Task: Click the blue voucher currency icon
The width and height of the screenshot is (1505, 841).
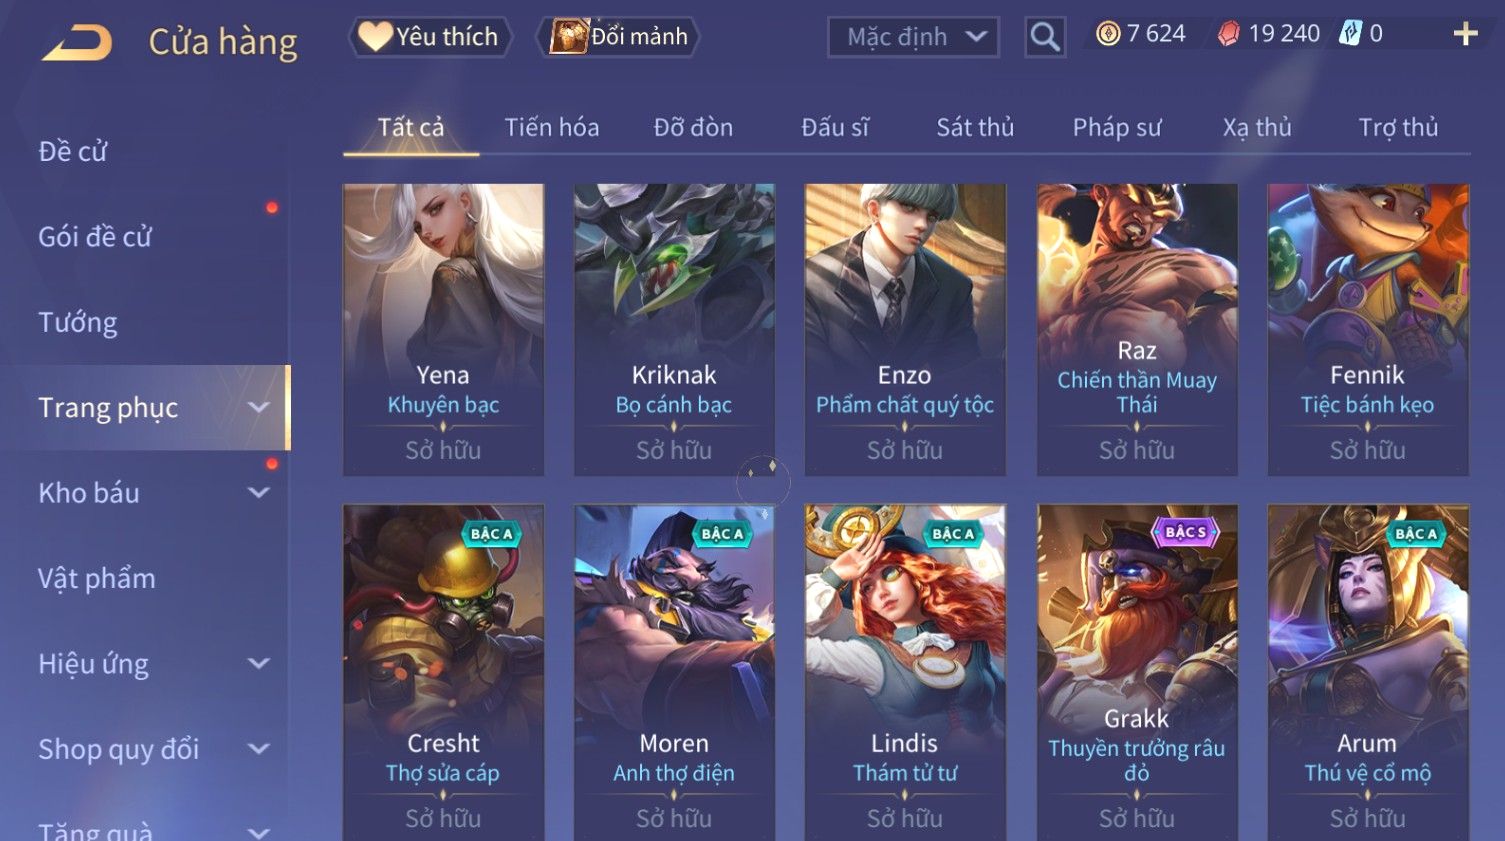Action: pyautogui.click(x=1351, y=34)
